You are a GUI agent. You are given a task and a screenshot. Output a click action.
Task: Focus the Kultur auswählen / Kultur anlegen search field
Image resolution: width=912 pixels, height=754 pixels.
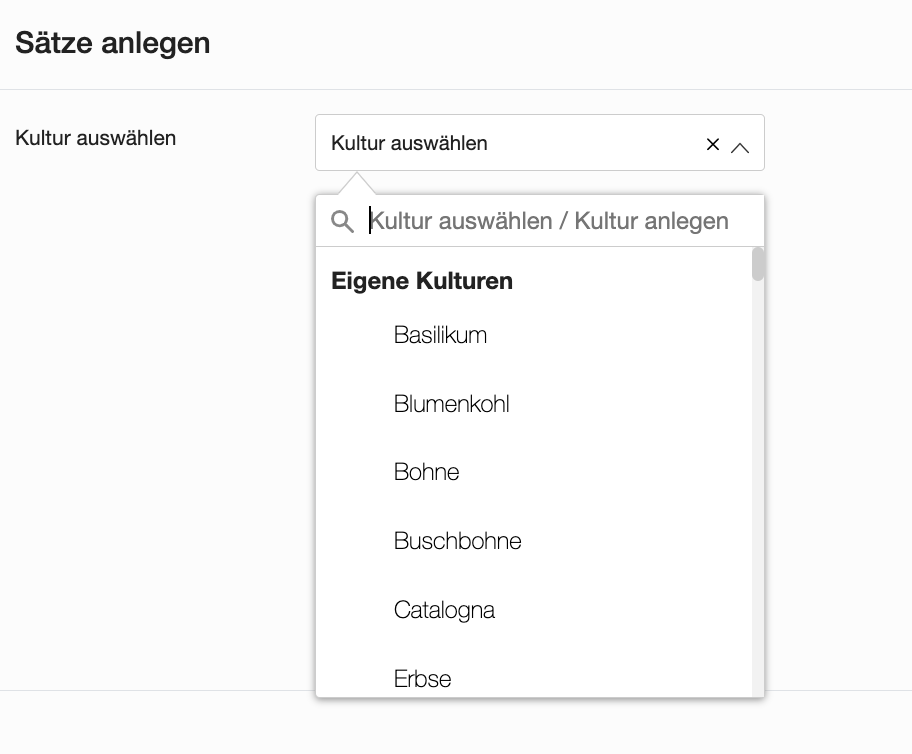click(x=560, y=221)
